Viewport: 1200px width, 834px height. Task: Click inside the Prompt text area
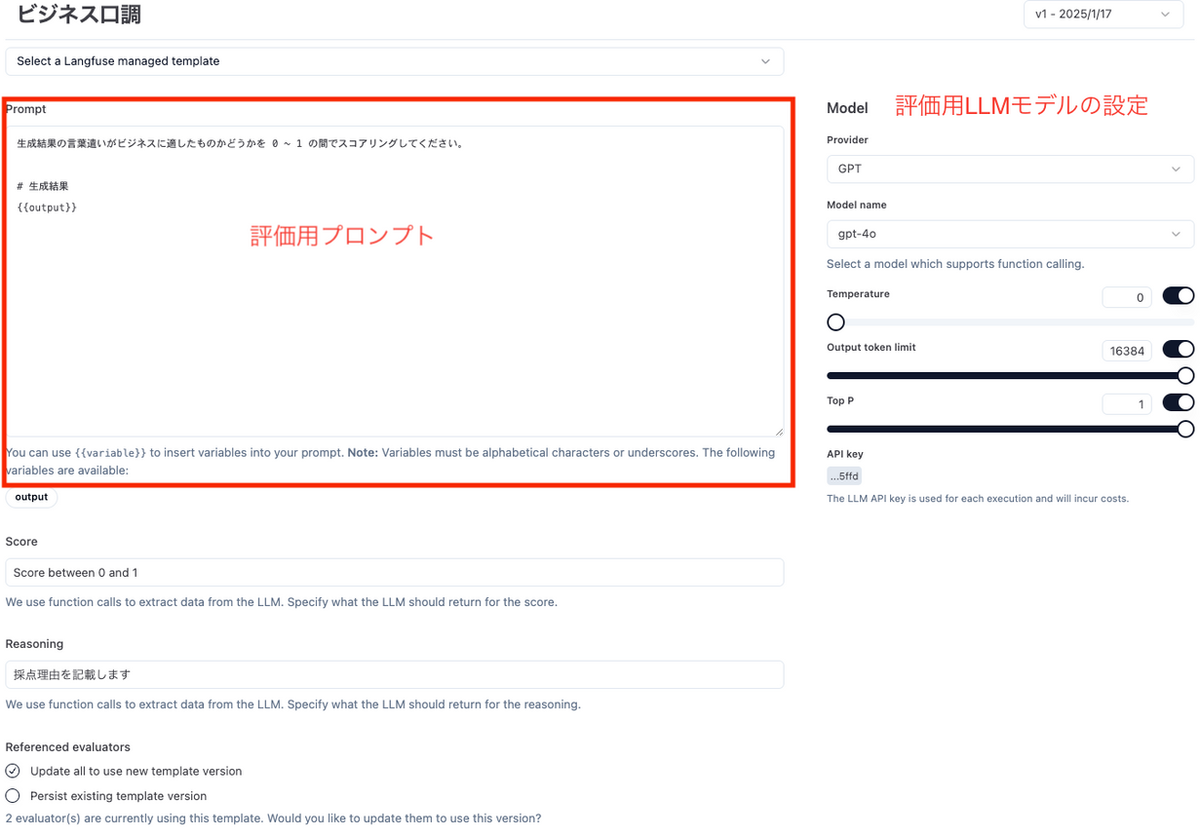[390, 280]
